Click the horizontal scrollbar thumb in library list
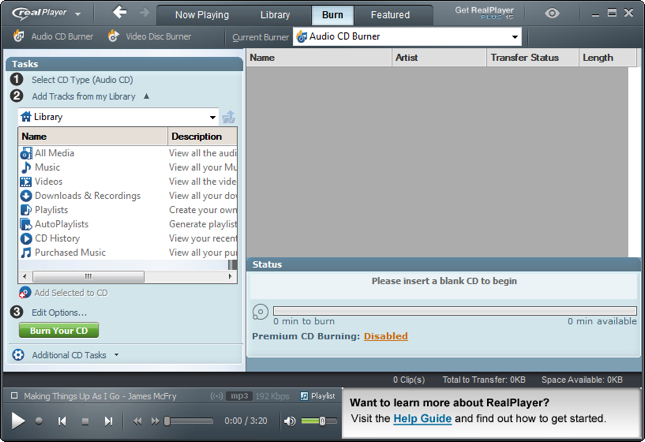The image size is (645, 442). [88, 276]
